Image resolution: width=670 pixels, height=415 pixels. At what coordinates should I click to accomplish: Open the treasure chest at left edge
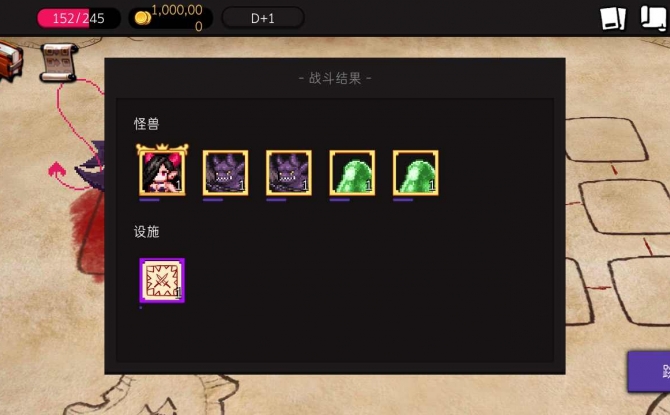click(10, 60)
